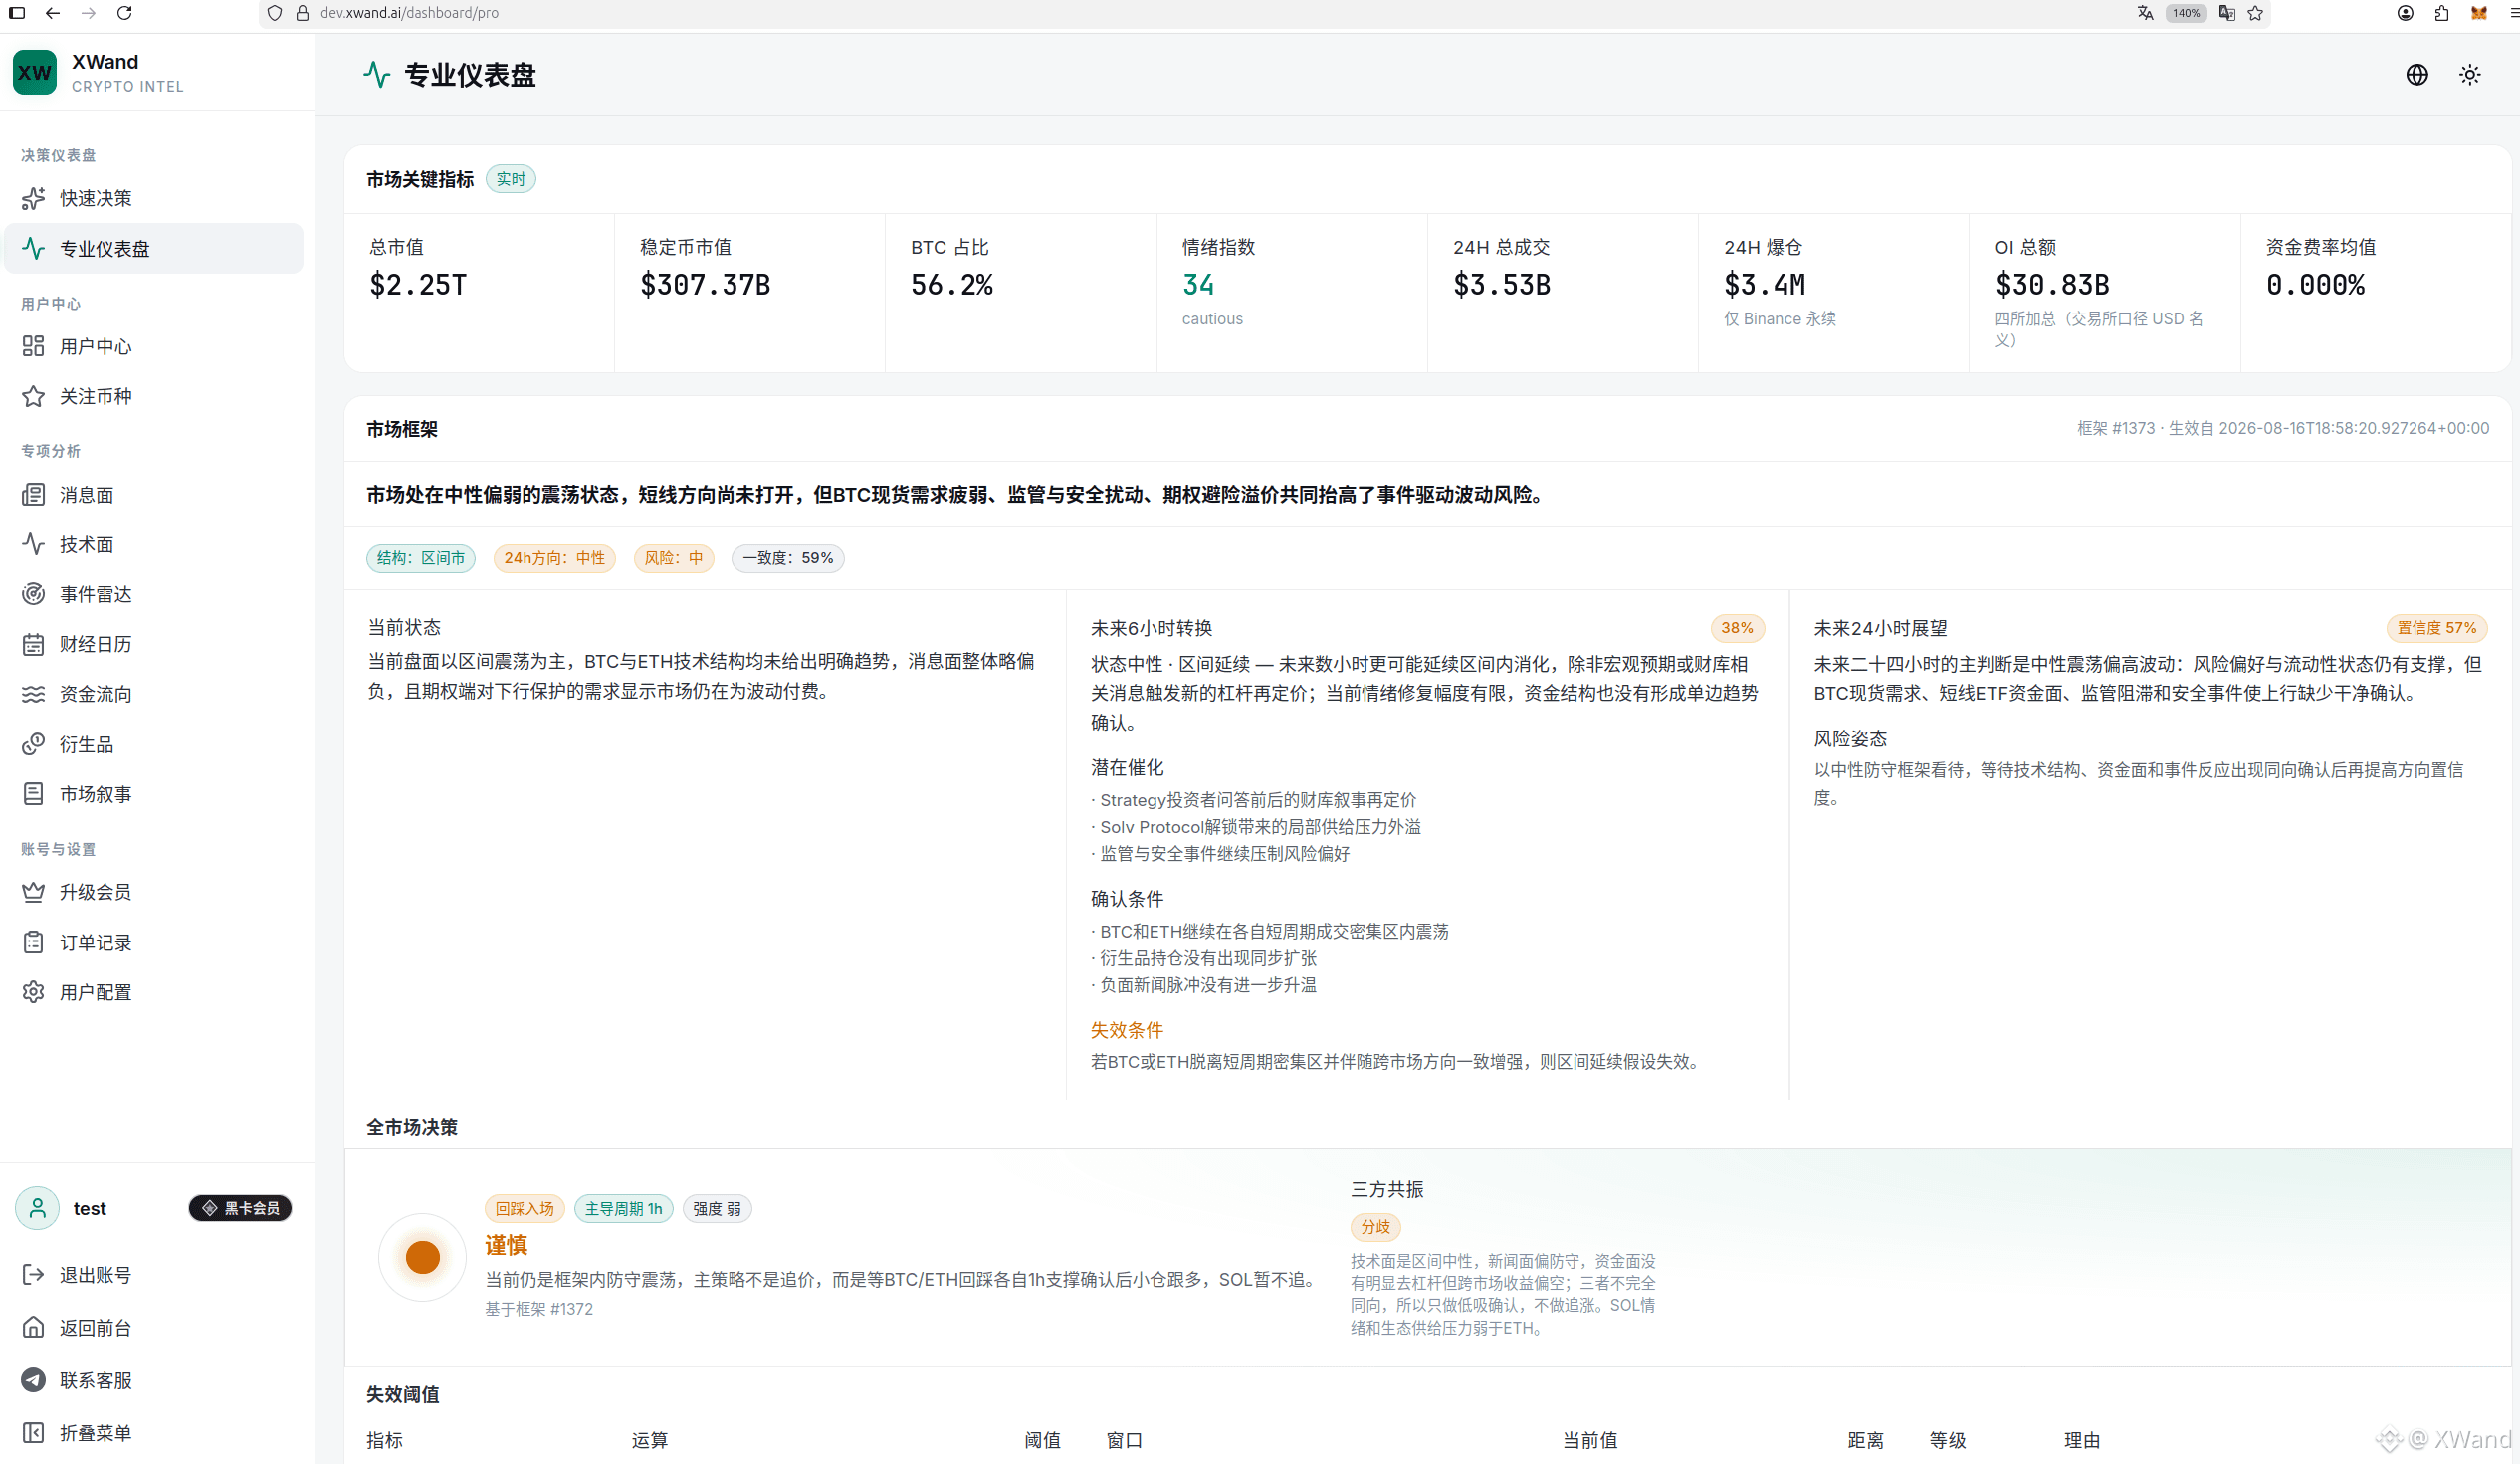
Task: Click BTC 占比 value 56.2%
Action: [x=952, y=285]
